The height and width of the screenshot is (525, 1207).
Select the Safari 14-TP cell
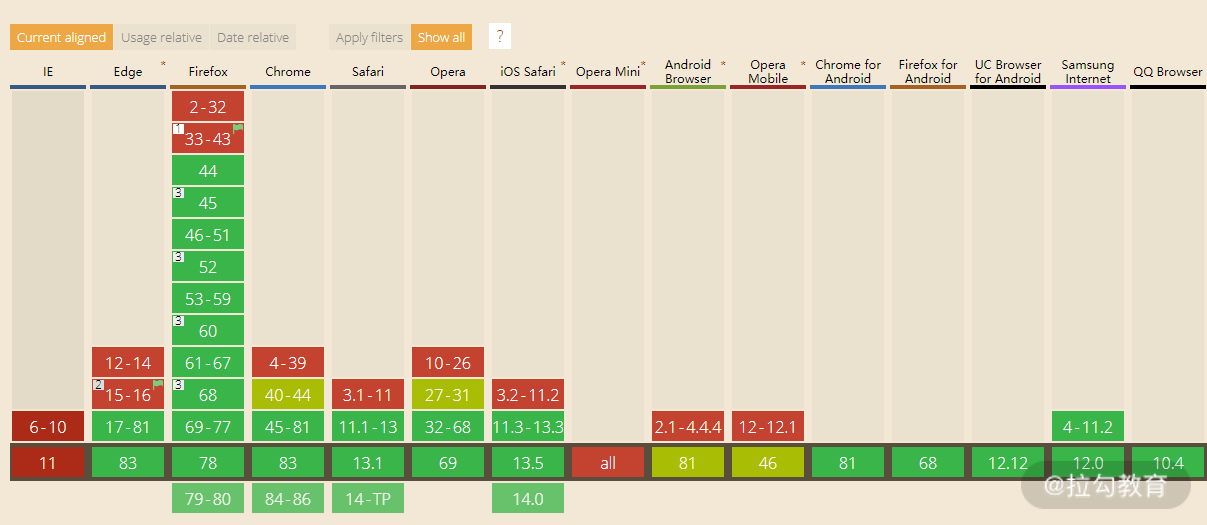coord(368,499)
